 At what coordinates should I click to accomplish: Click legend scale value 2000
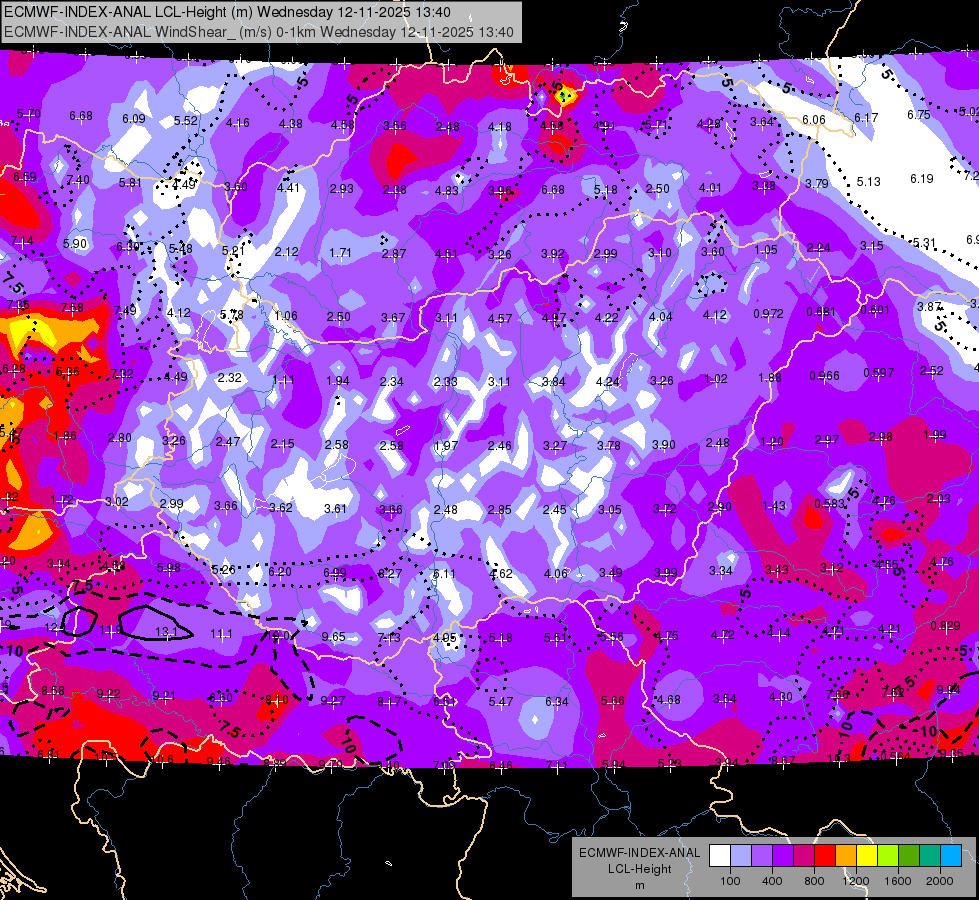[x=940, y=881]
